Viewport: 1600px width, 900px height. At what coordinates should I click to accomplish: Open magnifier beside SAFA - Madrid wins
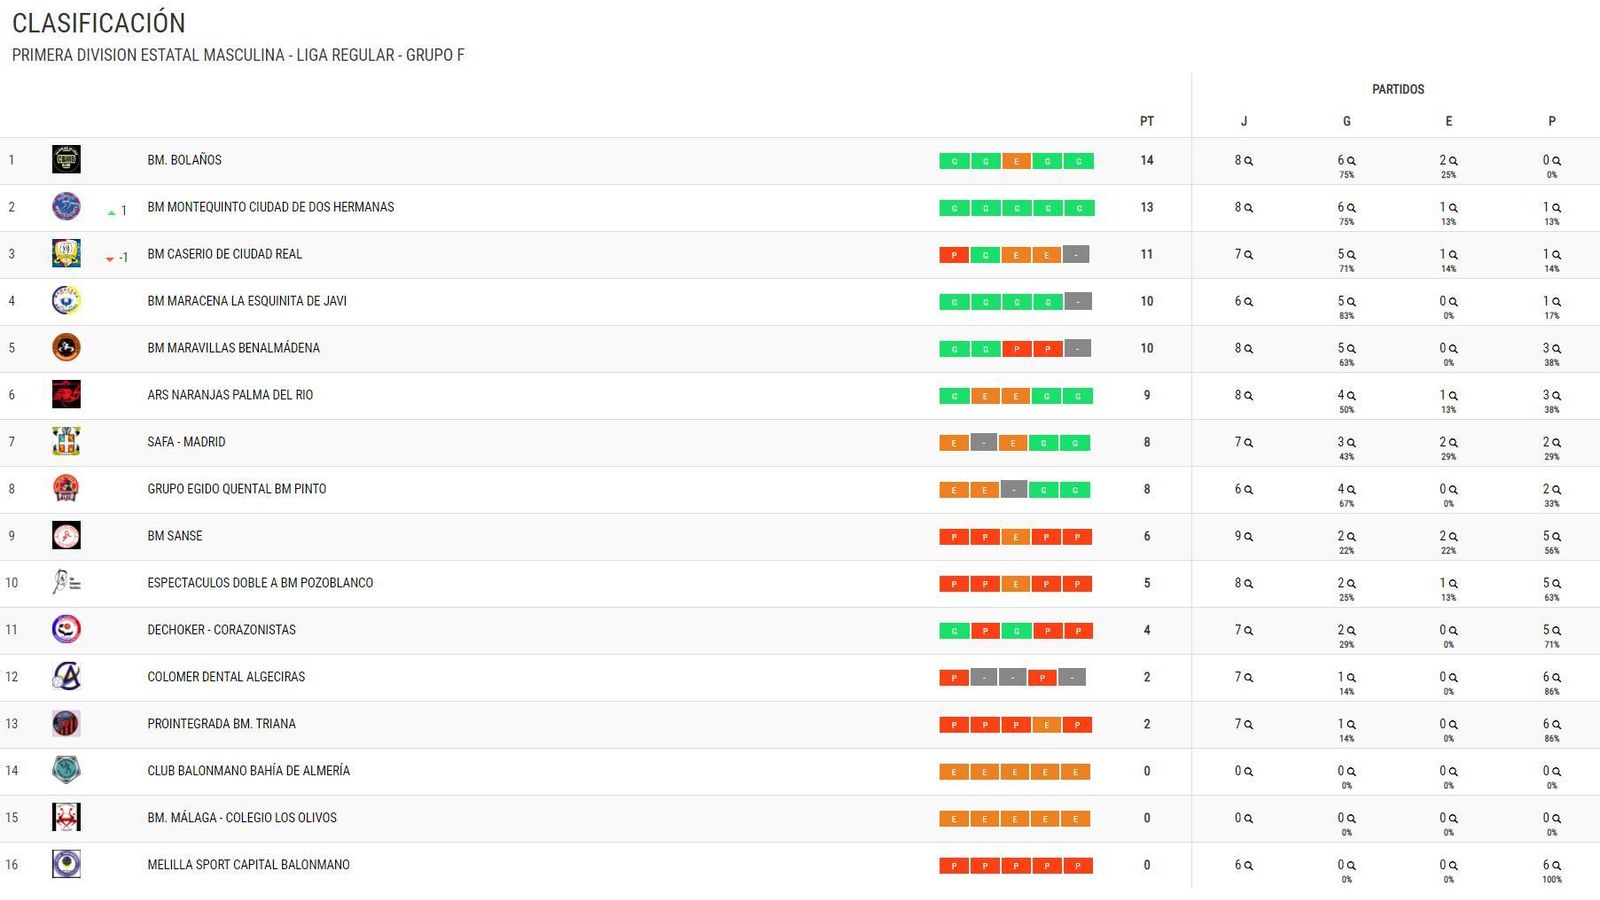click(x=1352, y=443)
